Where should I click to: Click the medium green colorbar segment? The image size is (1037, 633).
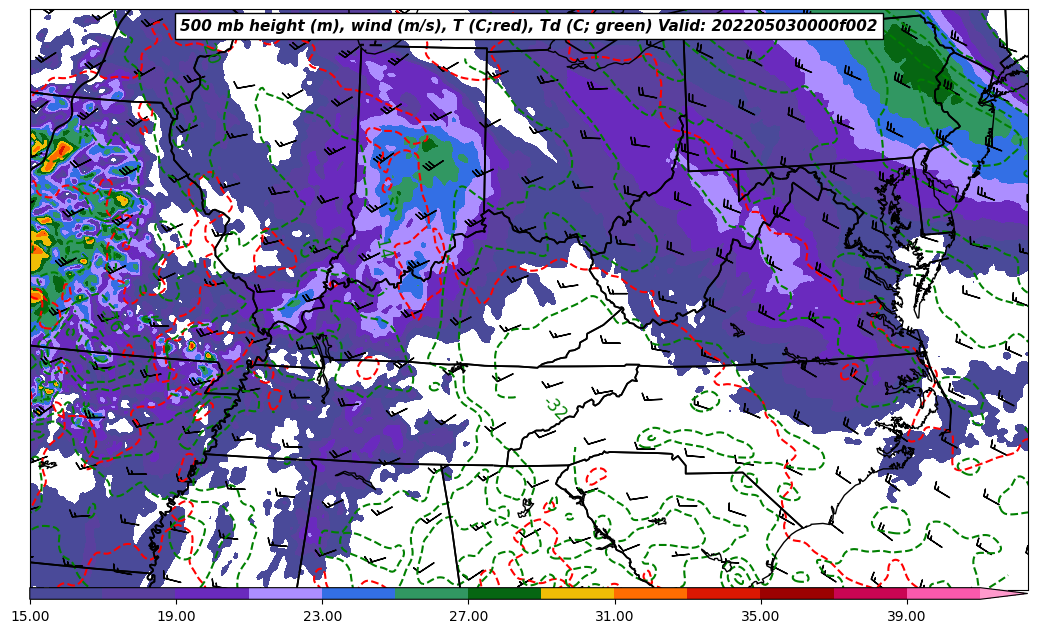click(431, 593)
